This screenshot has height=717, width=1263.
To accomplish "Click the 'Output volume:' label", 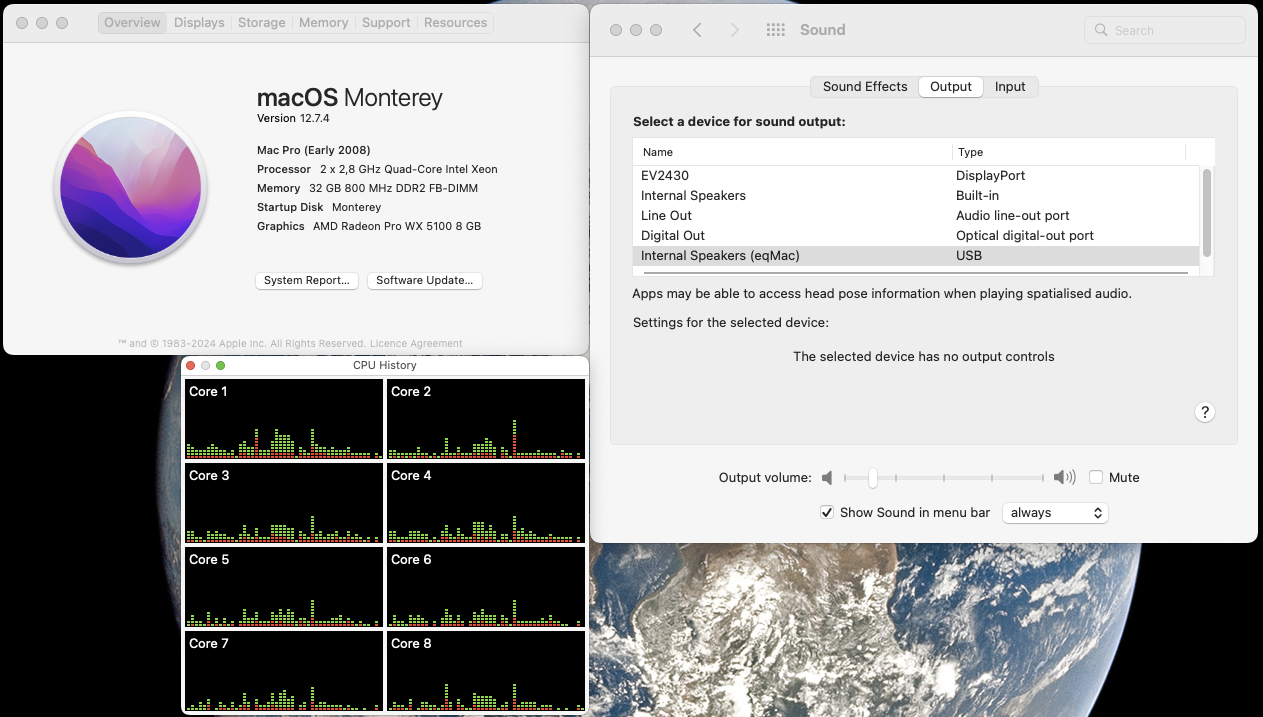I will point(765,478).
